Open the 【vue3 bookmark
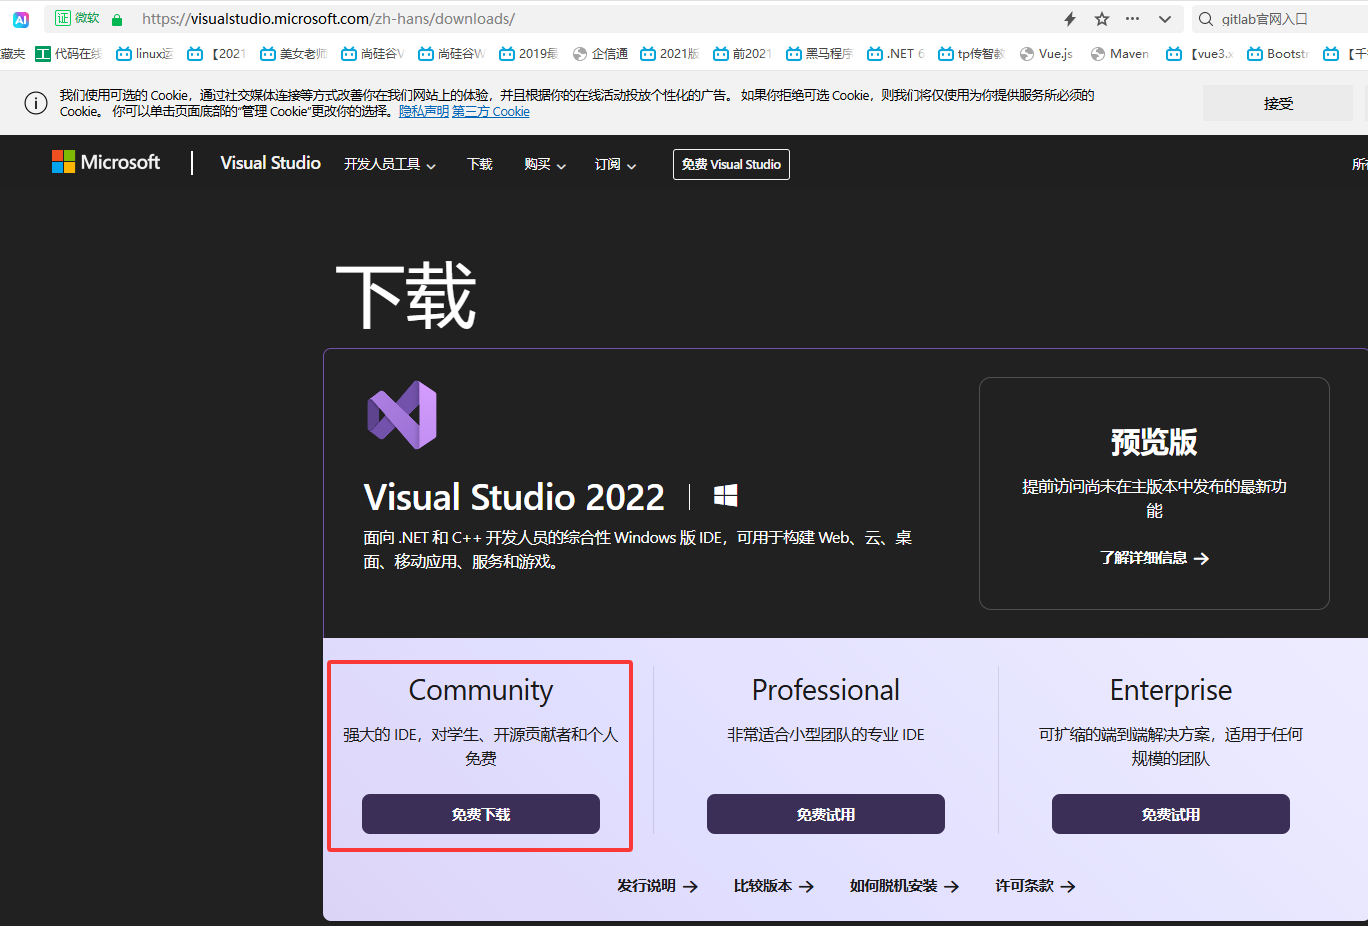The height and width of the screenshot is (926, 1368). tap(1200, 54)
